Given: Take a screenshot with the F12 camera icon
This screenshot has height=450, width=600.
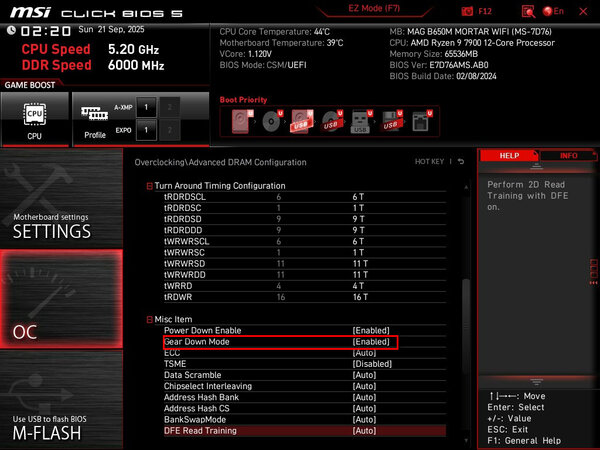Looking at the screenshot, I should [x=467, y=11].
